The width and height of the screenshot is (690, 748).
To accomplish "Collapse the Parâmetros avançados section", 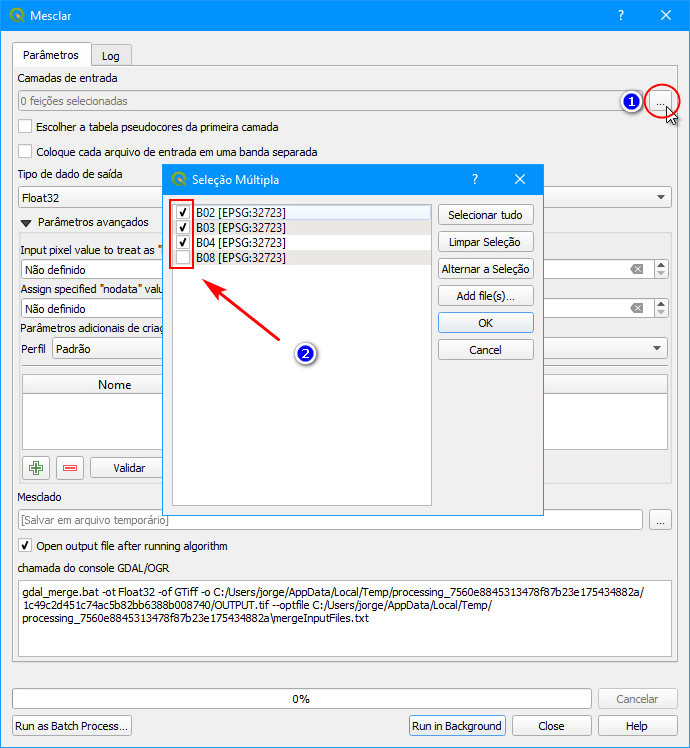I will click(26, 222).
